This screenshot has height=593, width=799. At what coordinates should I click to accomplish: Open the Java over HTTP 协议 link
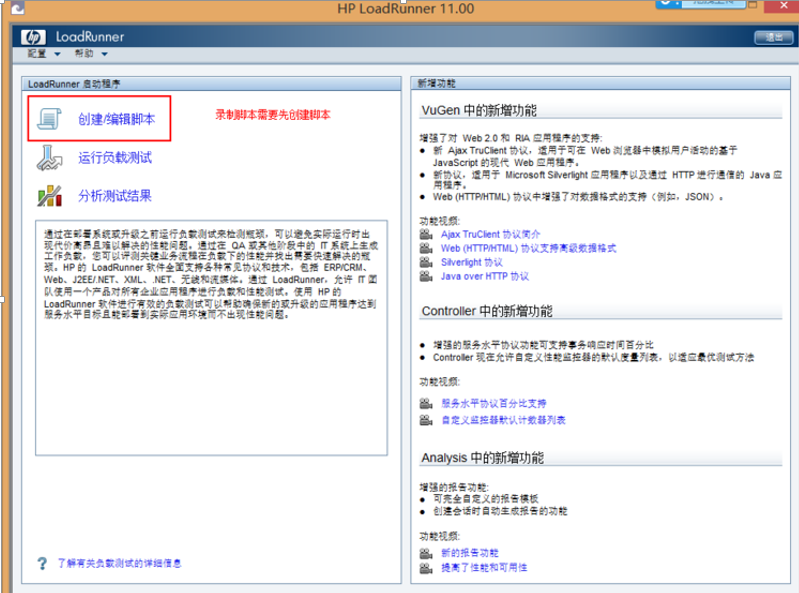pos(485,276)
